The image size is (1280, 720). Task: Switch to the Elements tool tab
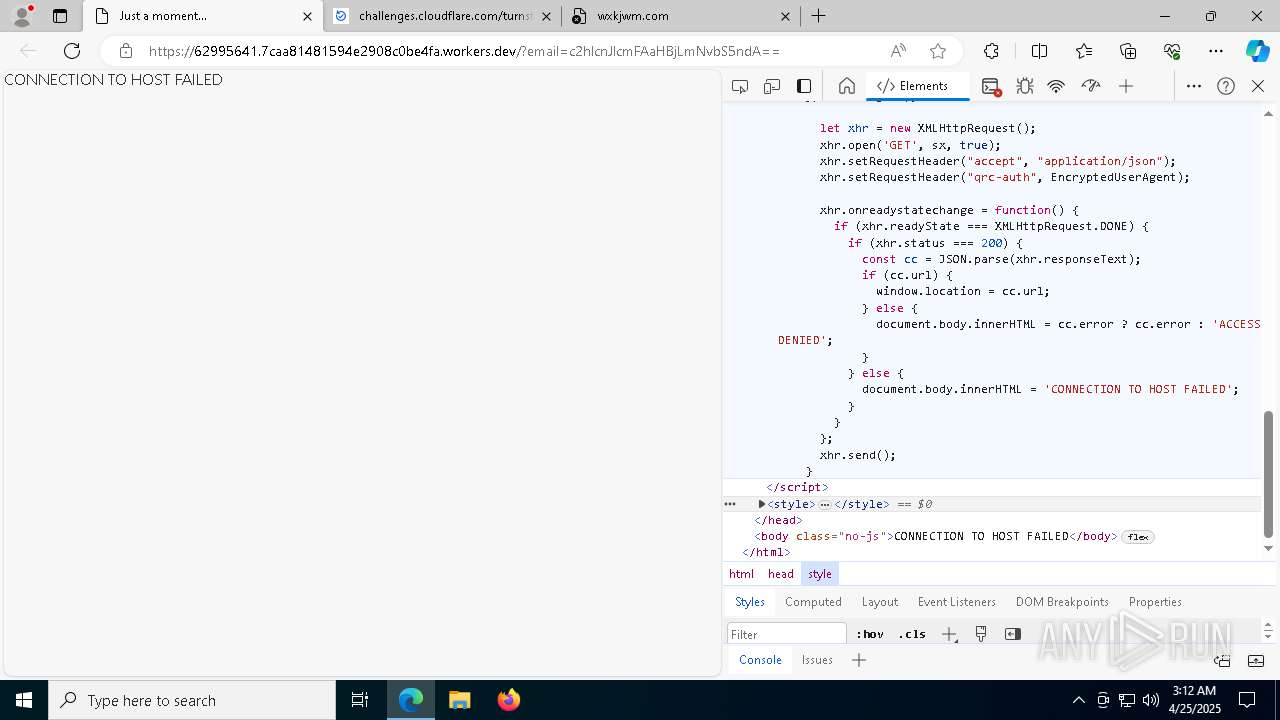coord(917,86)
